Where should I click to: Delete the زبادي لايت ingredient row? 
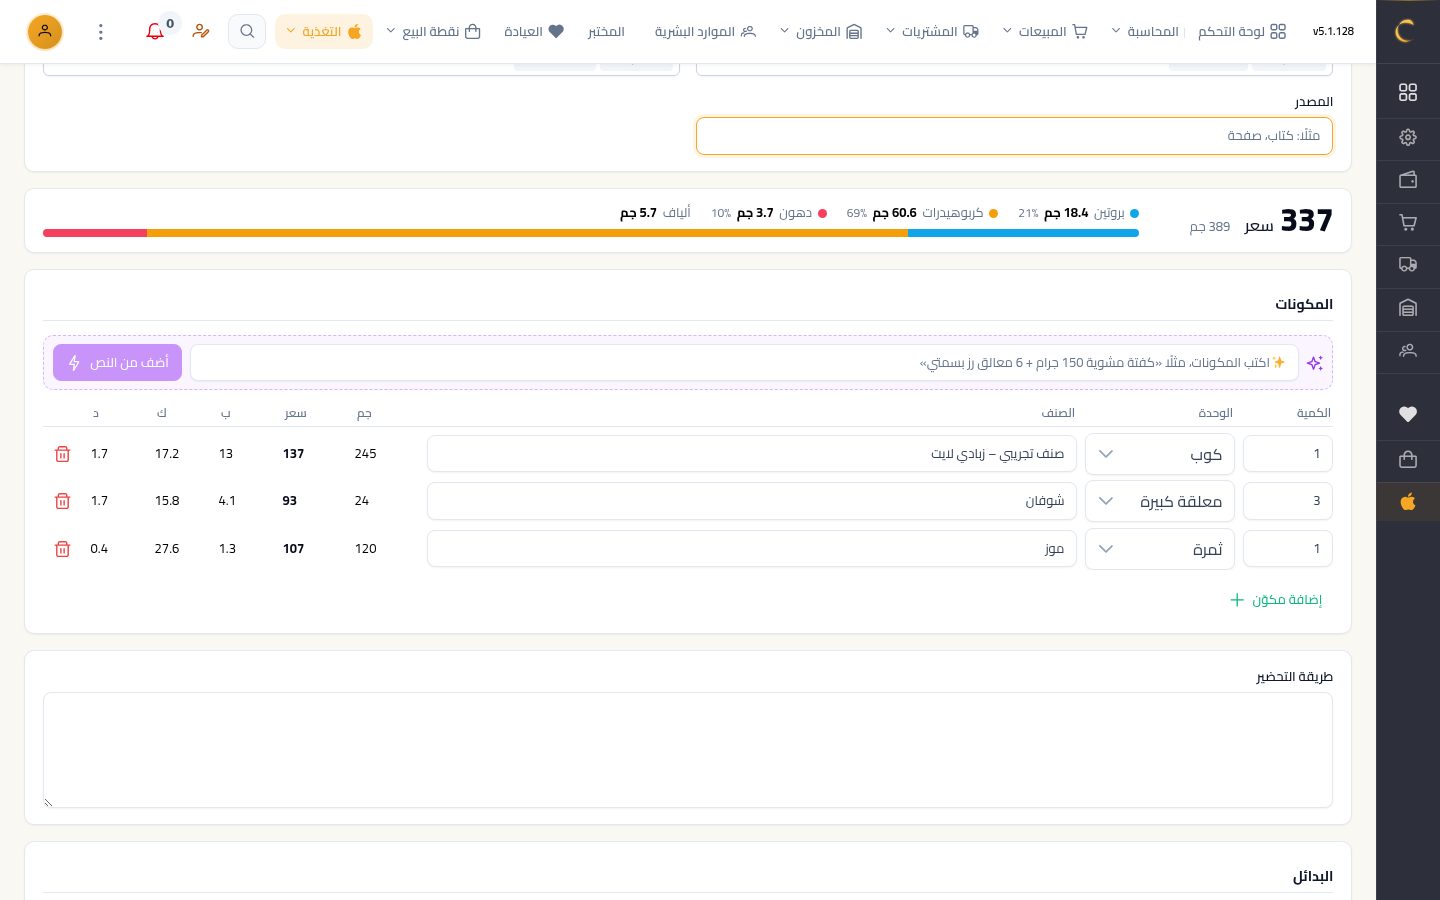click(62, 454)
